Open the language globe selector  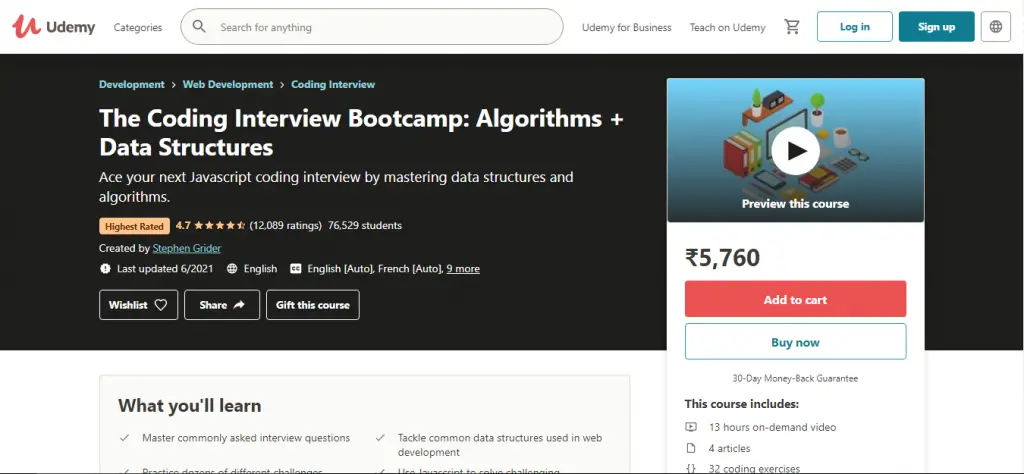pos(995,27)
